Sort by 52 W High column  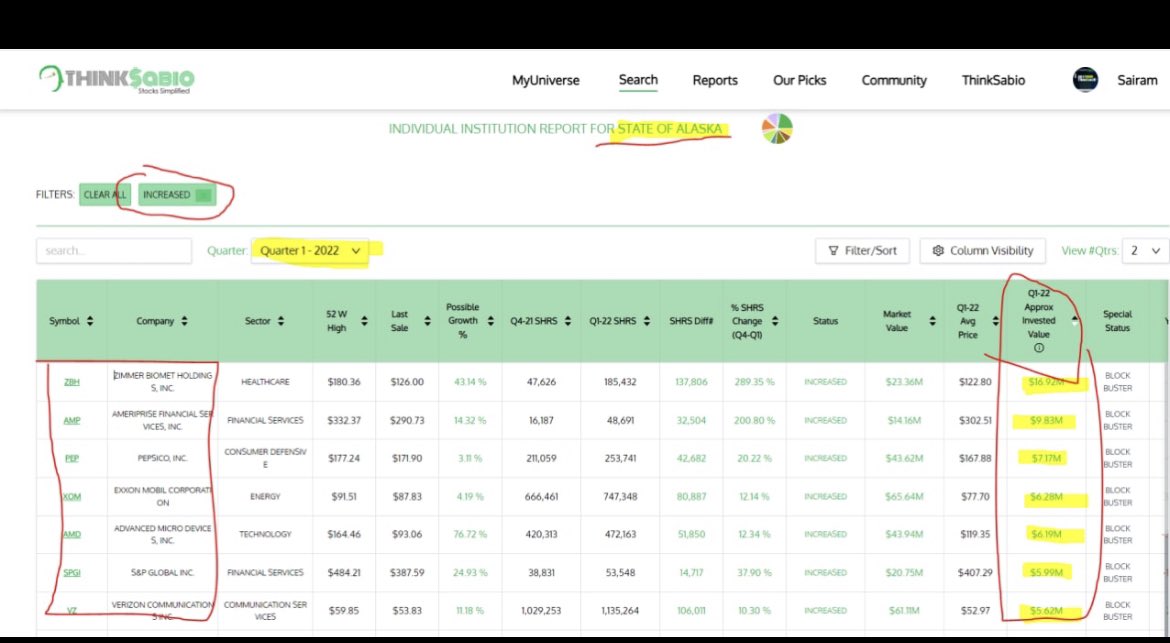(364, 321)
